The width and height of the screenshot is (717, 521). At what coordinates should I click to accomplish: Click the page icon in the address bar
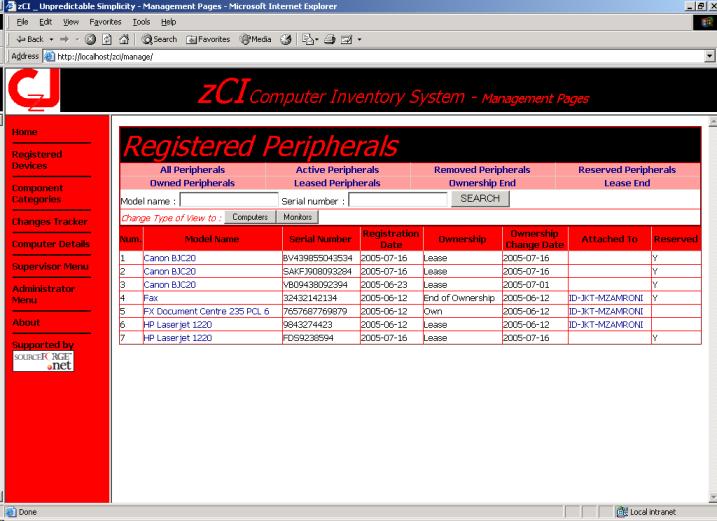point(49,56)
